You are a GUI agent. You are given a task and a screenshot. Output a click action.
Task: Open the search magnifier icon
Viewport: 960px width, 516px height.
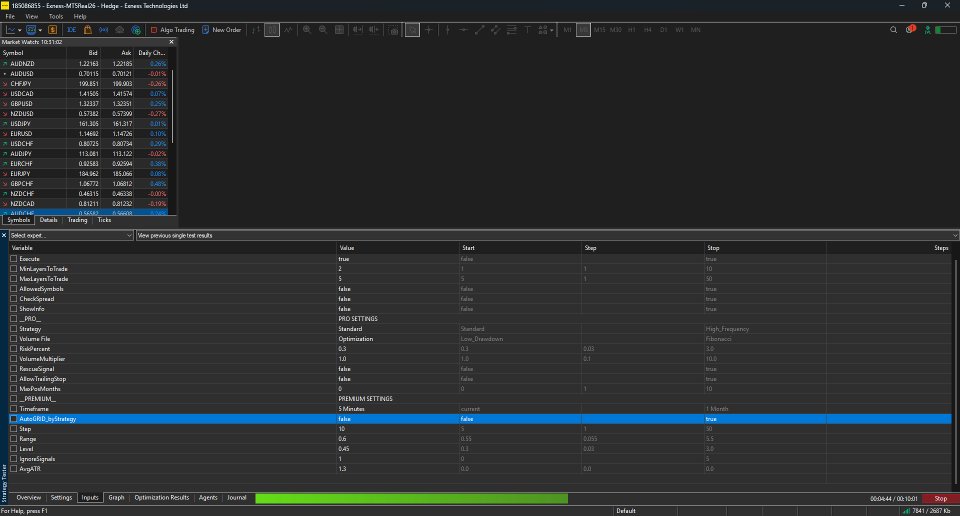[x=893, y=29]
